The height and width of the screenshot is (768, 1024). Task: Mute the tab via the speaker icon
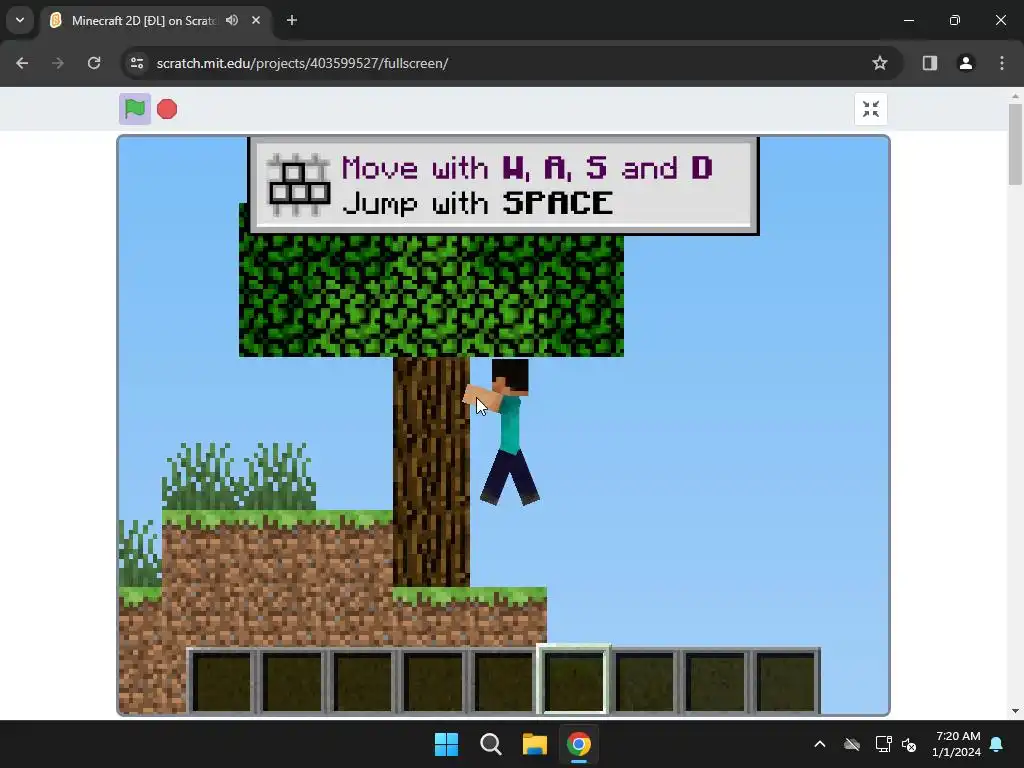coord(232,20)
